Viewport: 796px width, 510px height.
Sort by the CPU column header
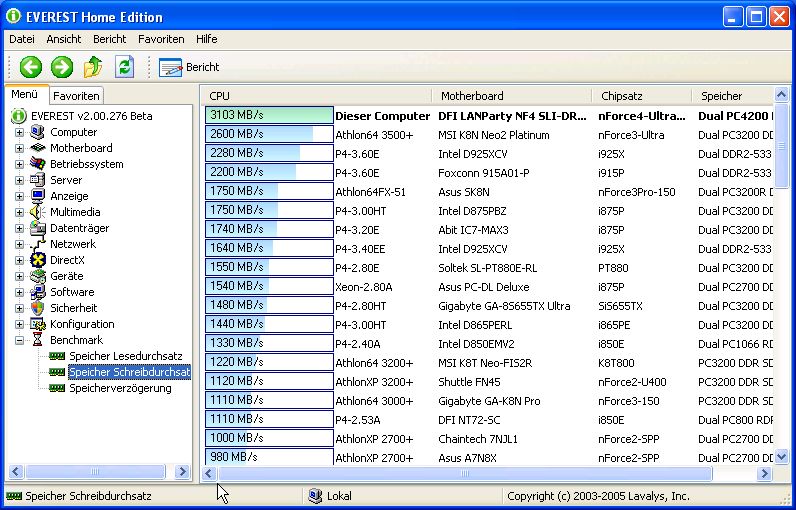pyautogui.click(x=317, y=96)
